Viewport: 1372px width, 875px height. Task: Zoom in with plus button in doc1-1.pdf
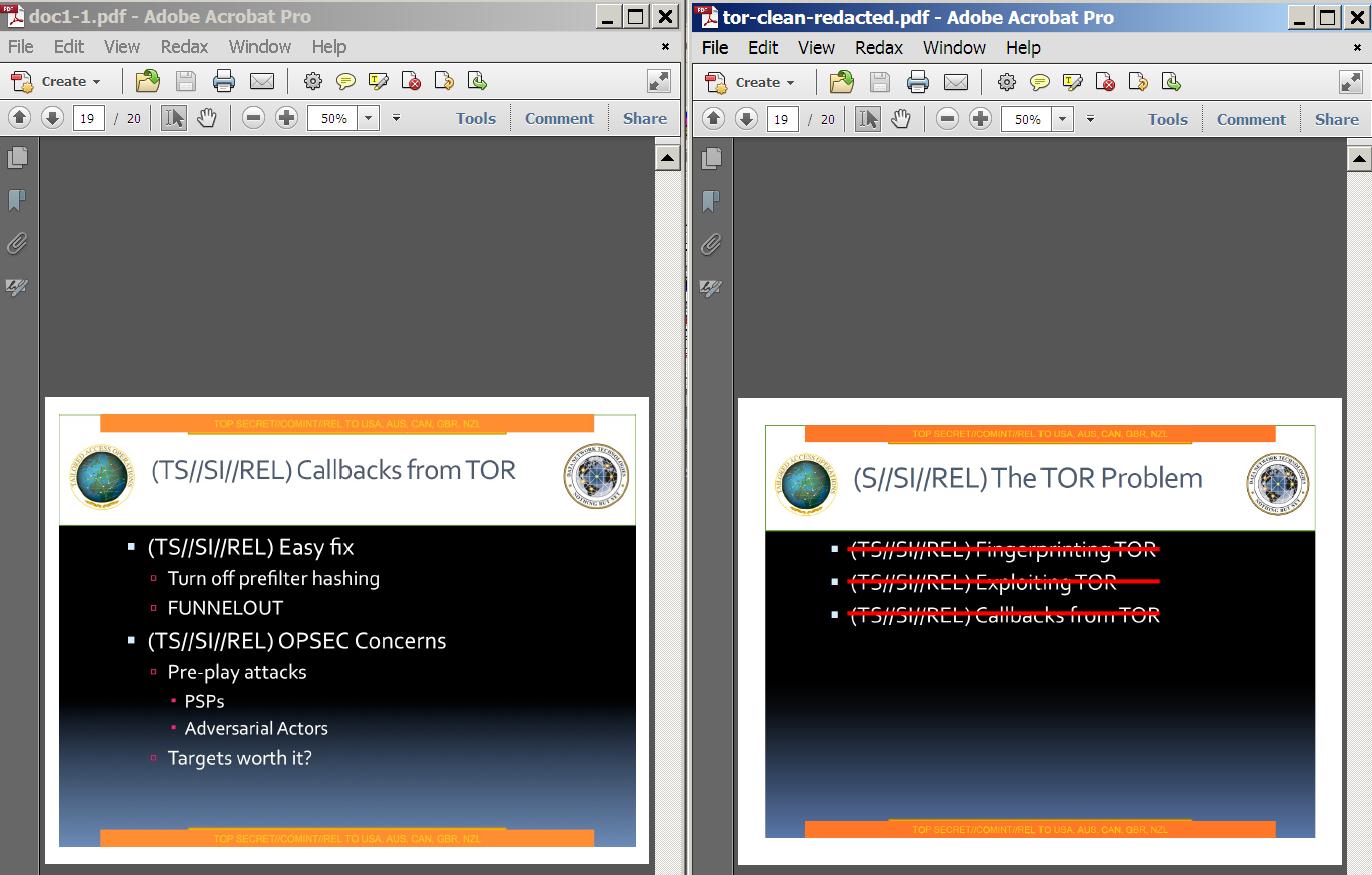click(286, 118)
